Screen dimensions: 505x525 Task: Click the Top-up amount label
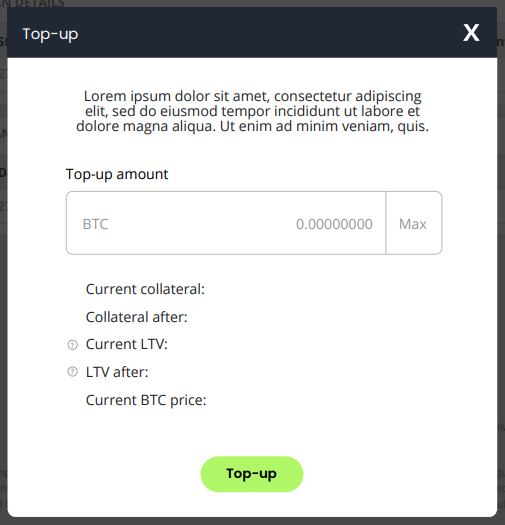click(117, 174)
